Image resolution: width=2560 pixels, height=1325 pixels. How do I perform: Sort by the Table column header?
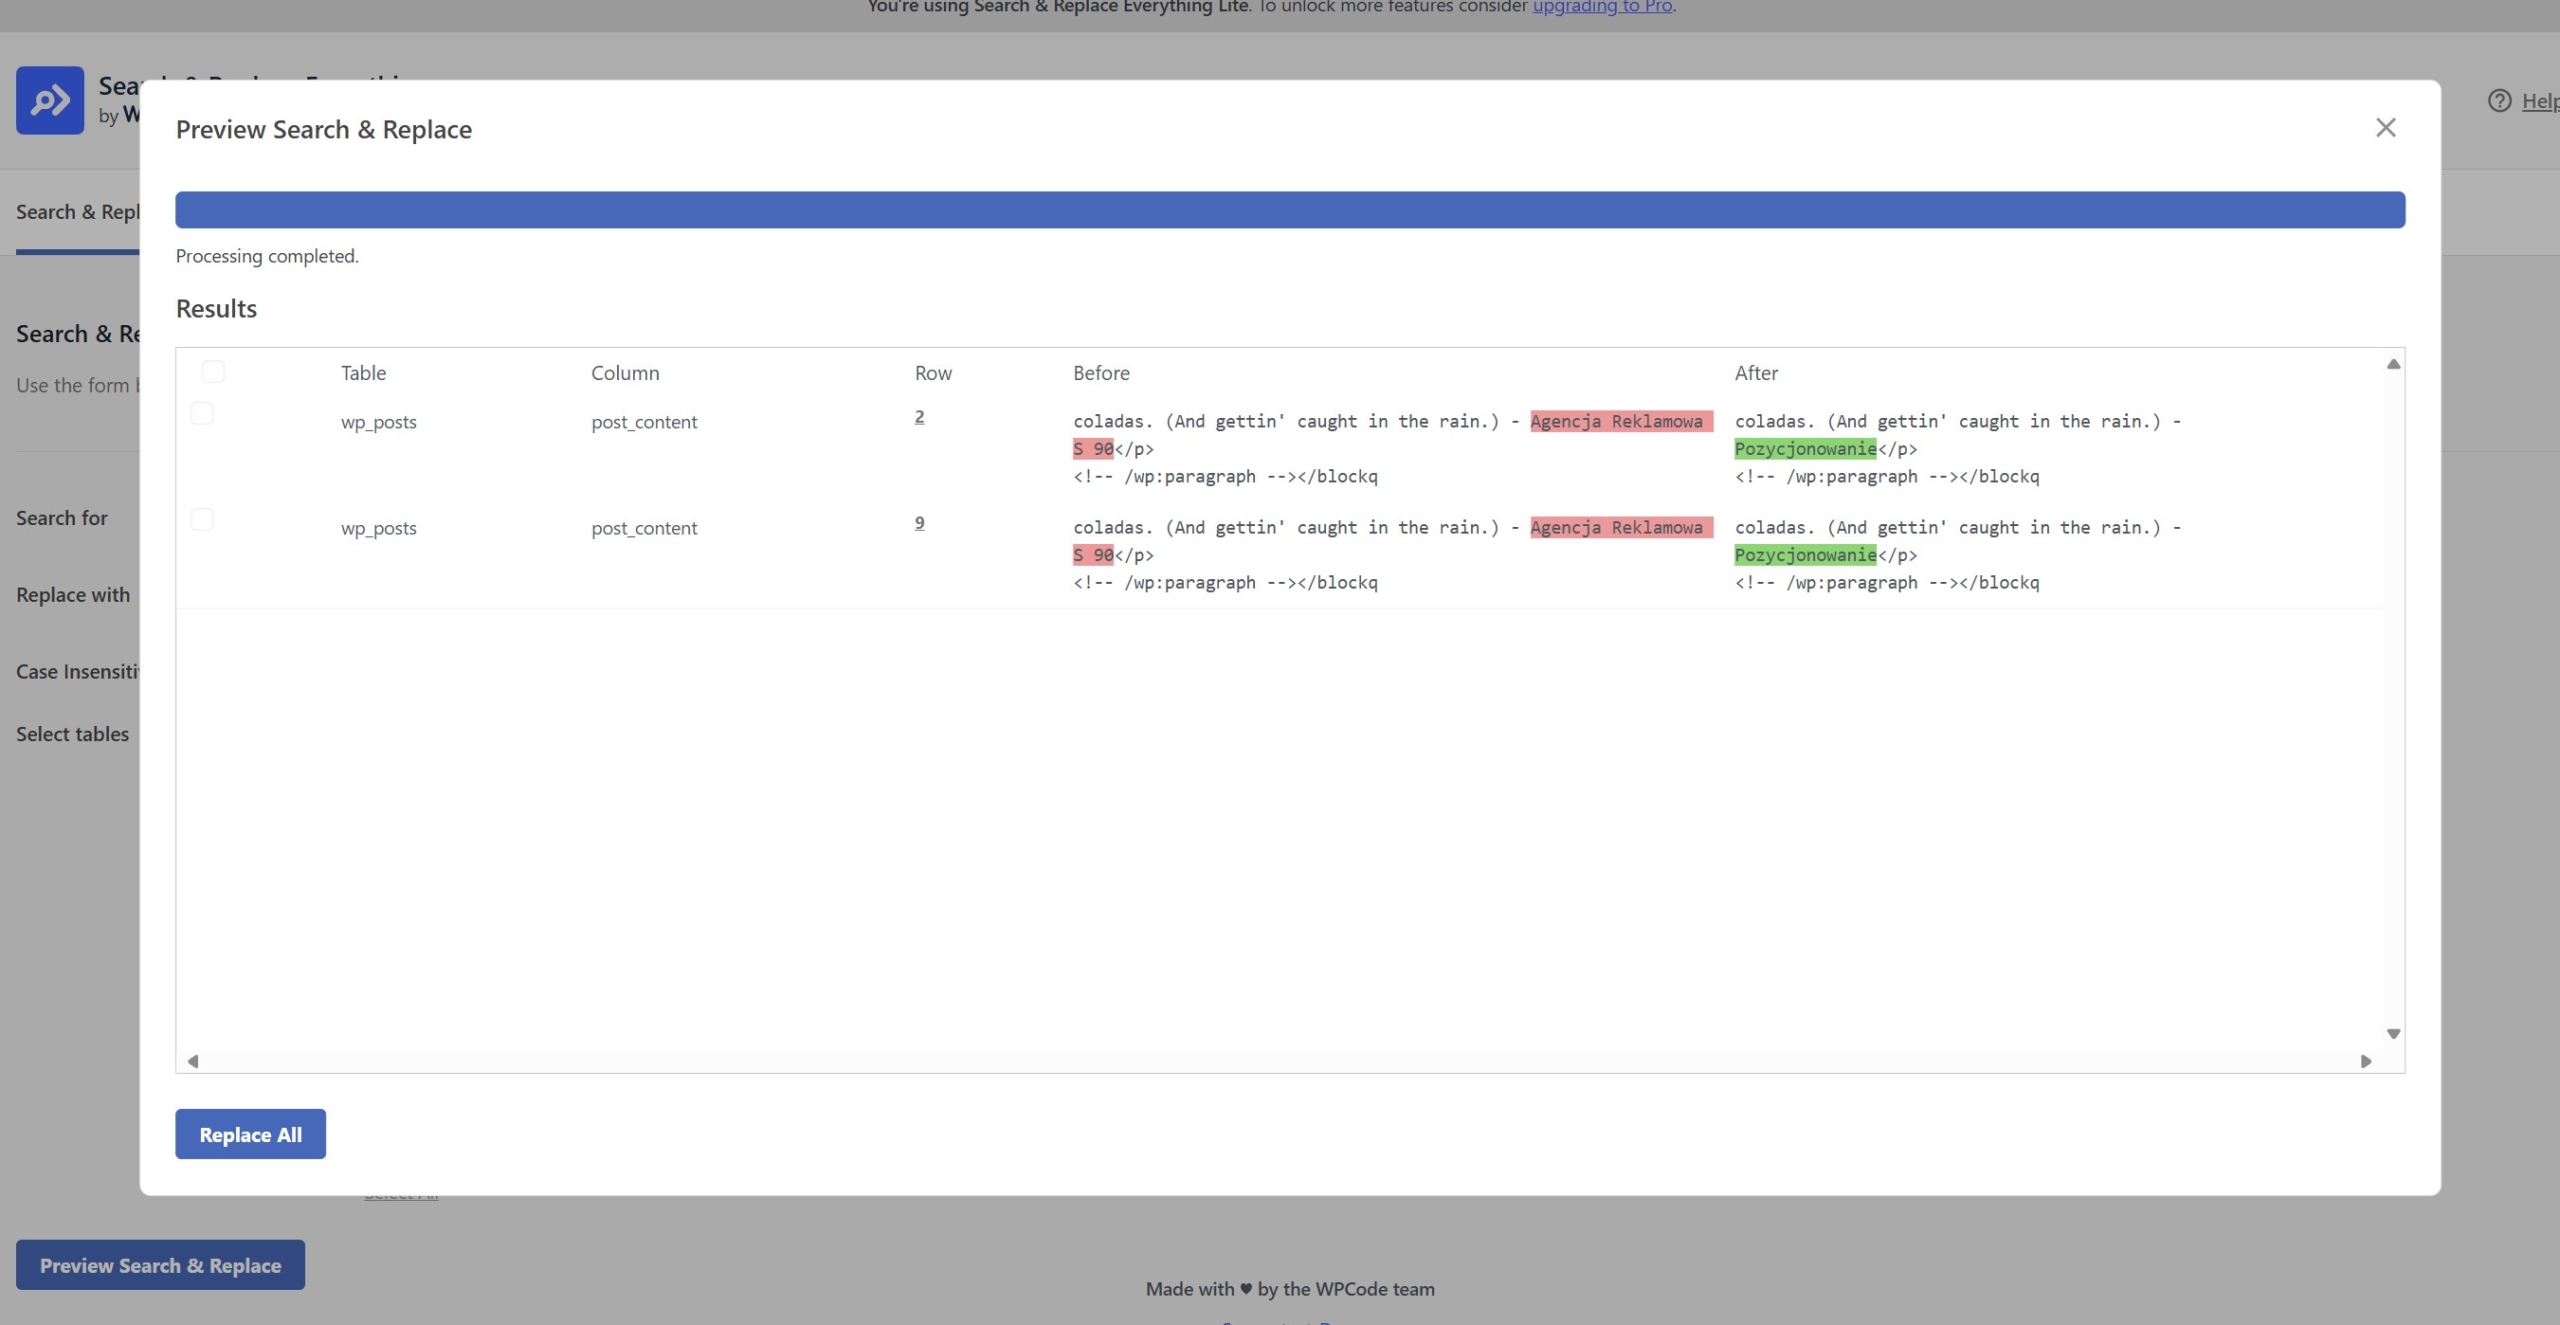363,373
